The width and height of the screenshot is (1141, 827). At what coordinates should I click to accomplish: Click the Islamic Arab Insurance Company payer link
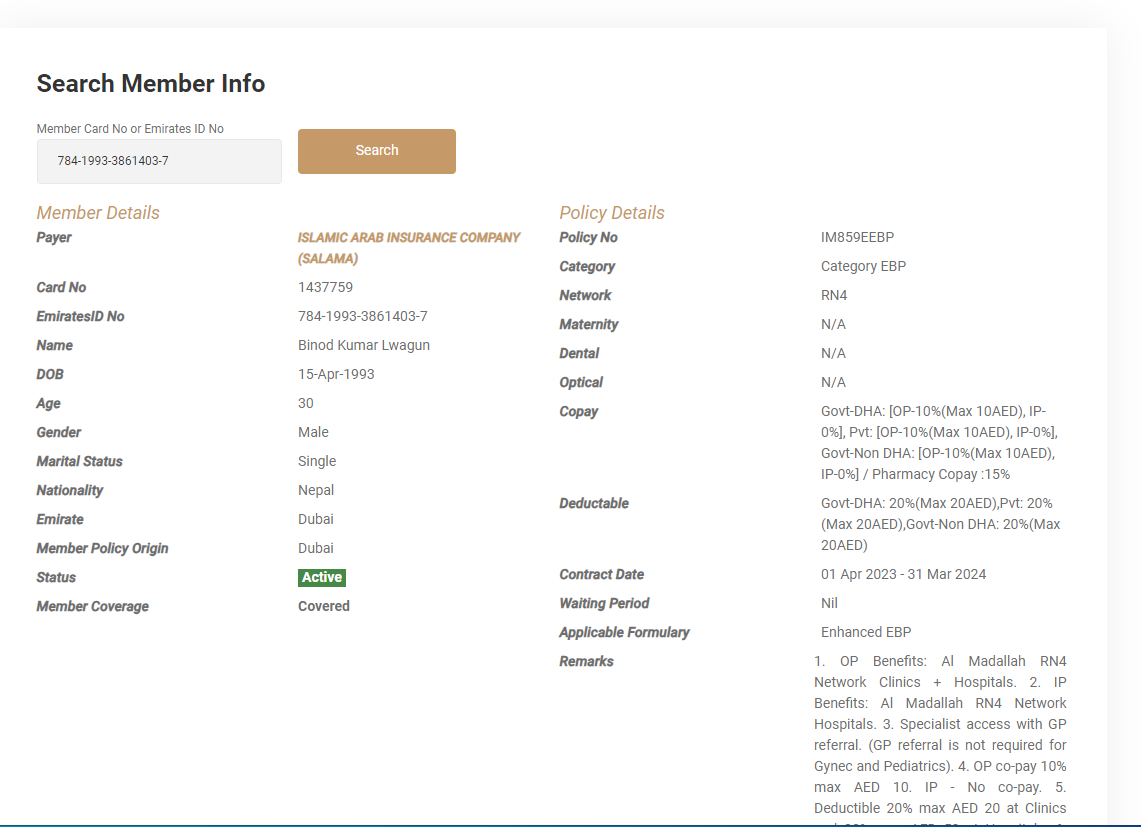pyautogui.click(x=409, y=248)
